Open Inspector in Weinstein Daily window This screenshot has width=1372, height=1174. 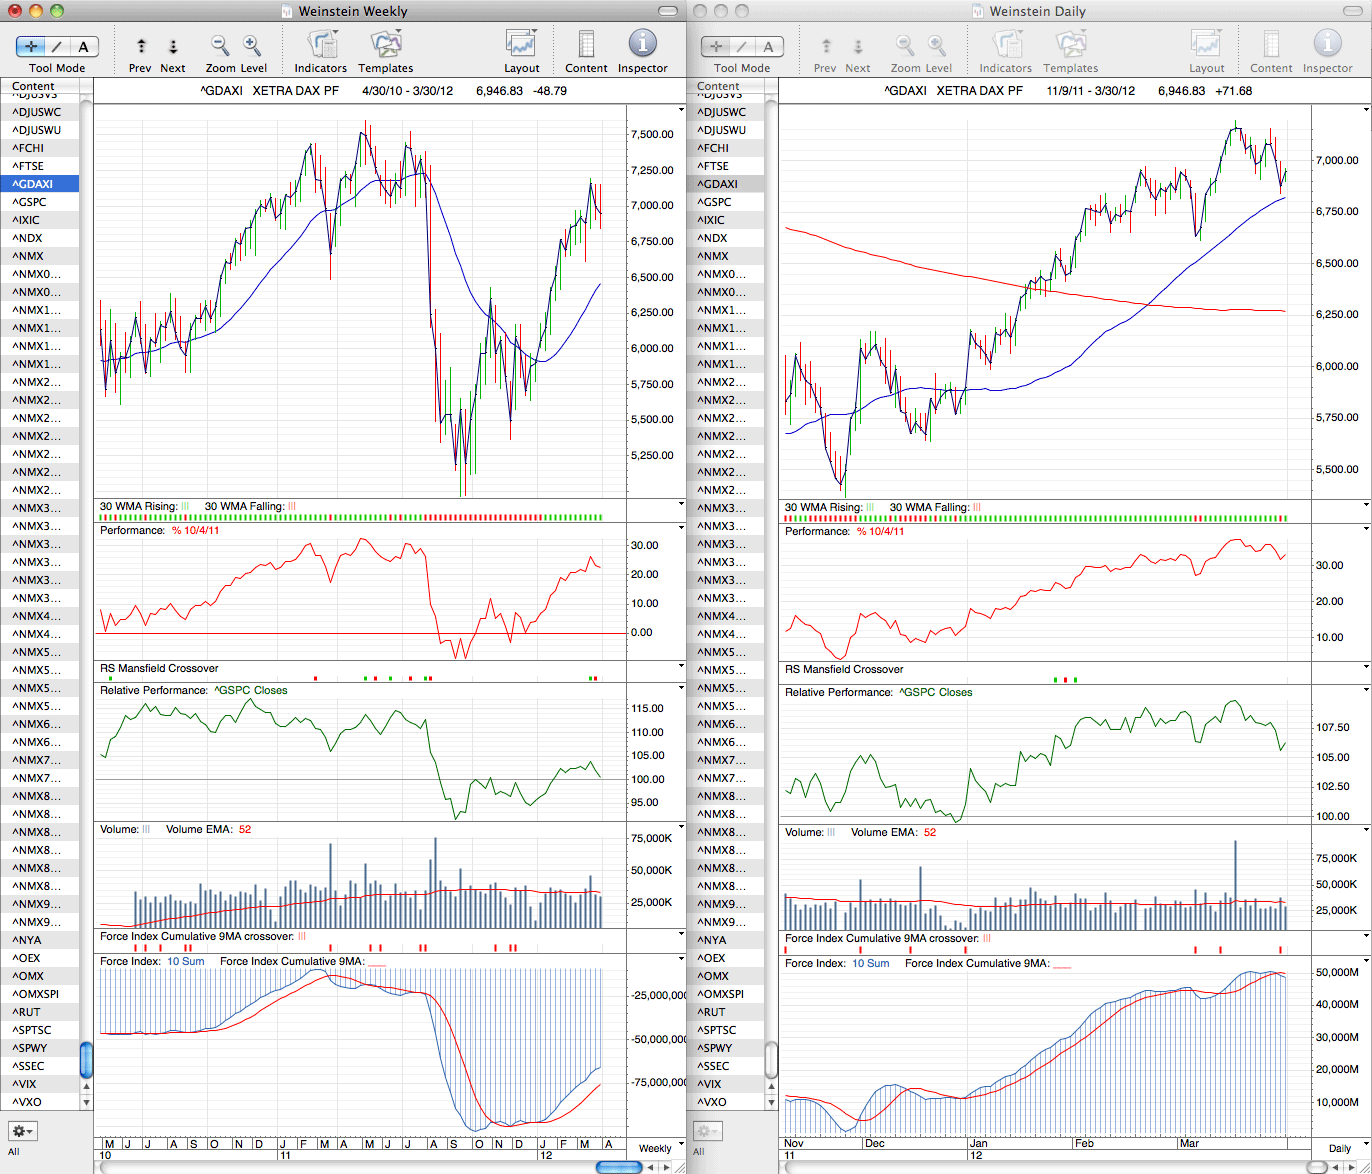[x=1327, y=44]
